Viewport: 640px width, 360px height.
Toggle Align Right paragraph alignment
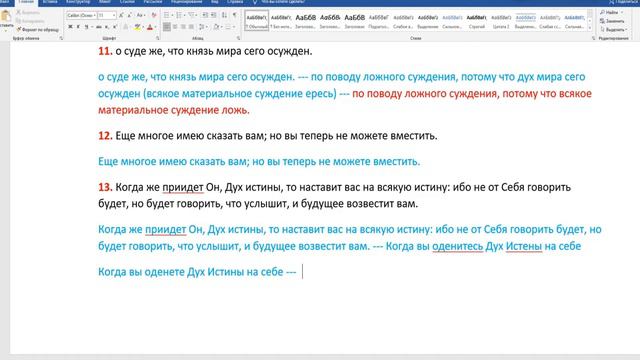(x=183, y=27)
